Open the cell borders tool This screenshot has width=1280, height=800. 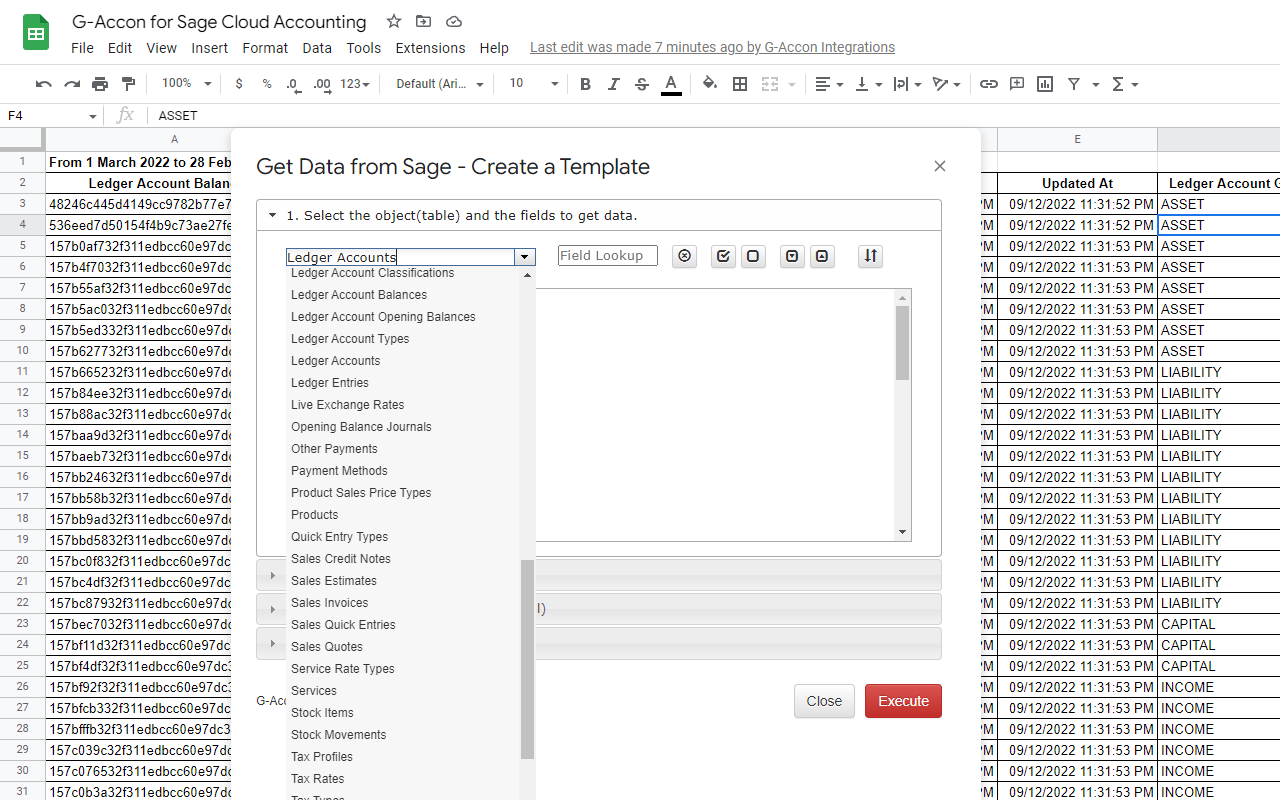[x=740, y=84]
